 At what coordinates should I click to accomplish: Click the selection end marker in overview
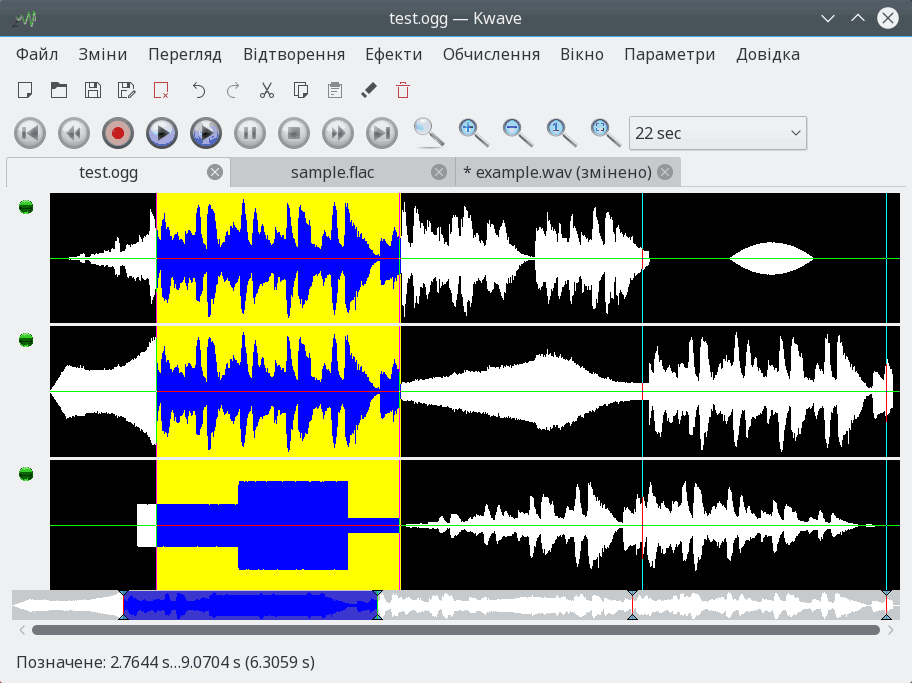tap(377, 605)
